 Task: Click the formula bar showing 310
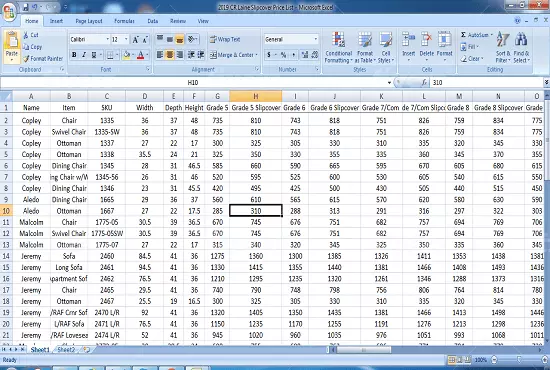click(x=487, y=83)
